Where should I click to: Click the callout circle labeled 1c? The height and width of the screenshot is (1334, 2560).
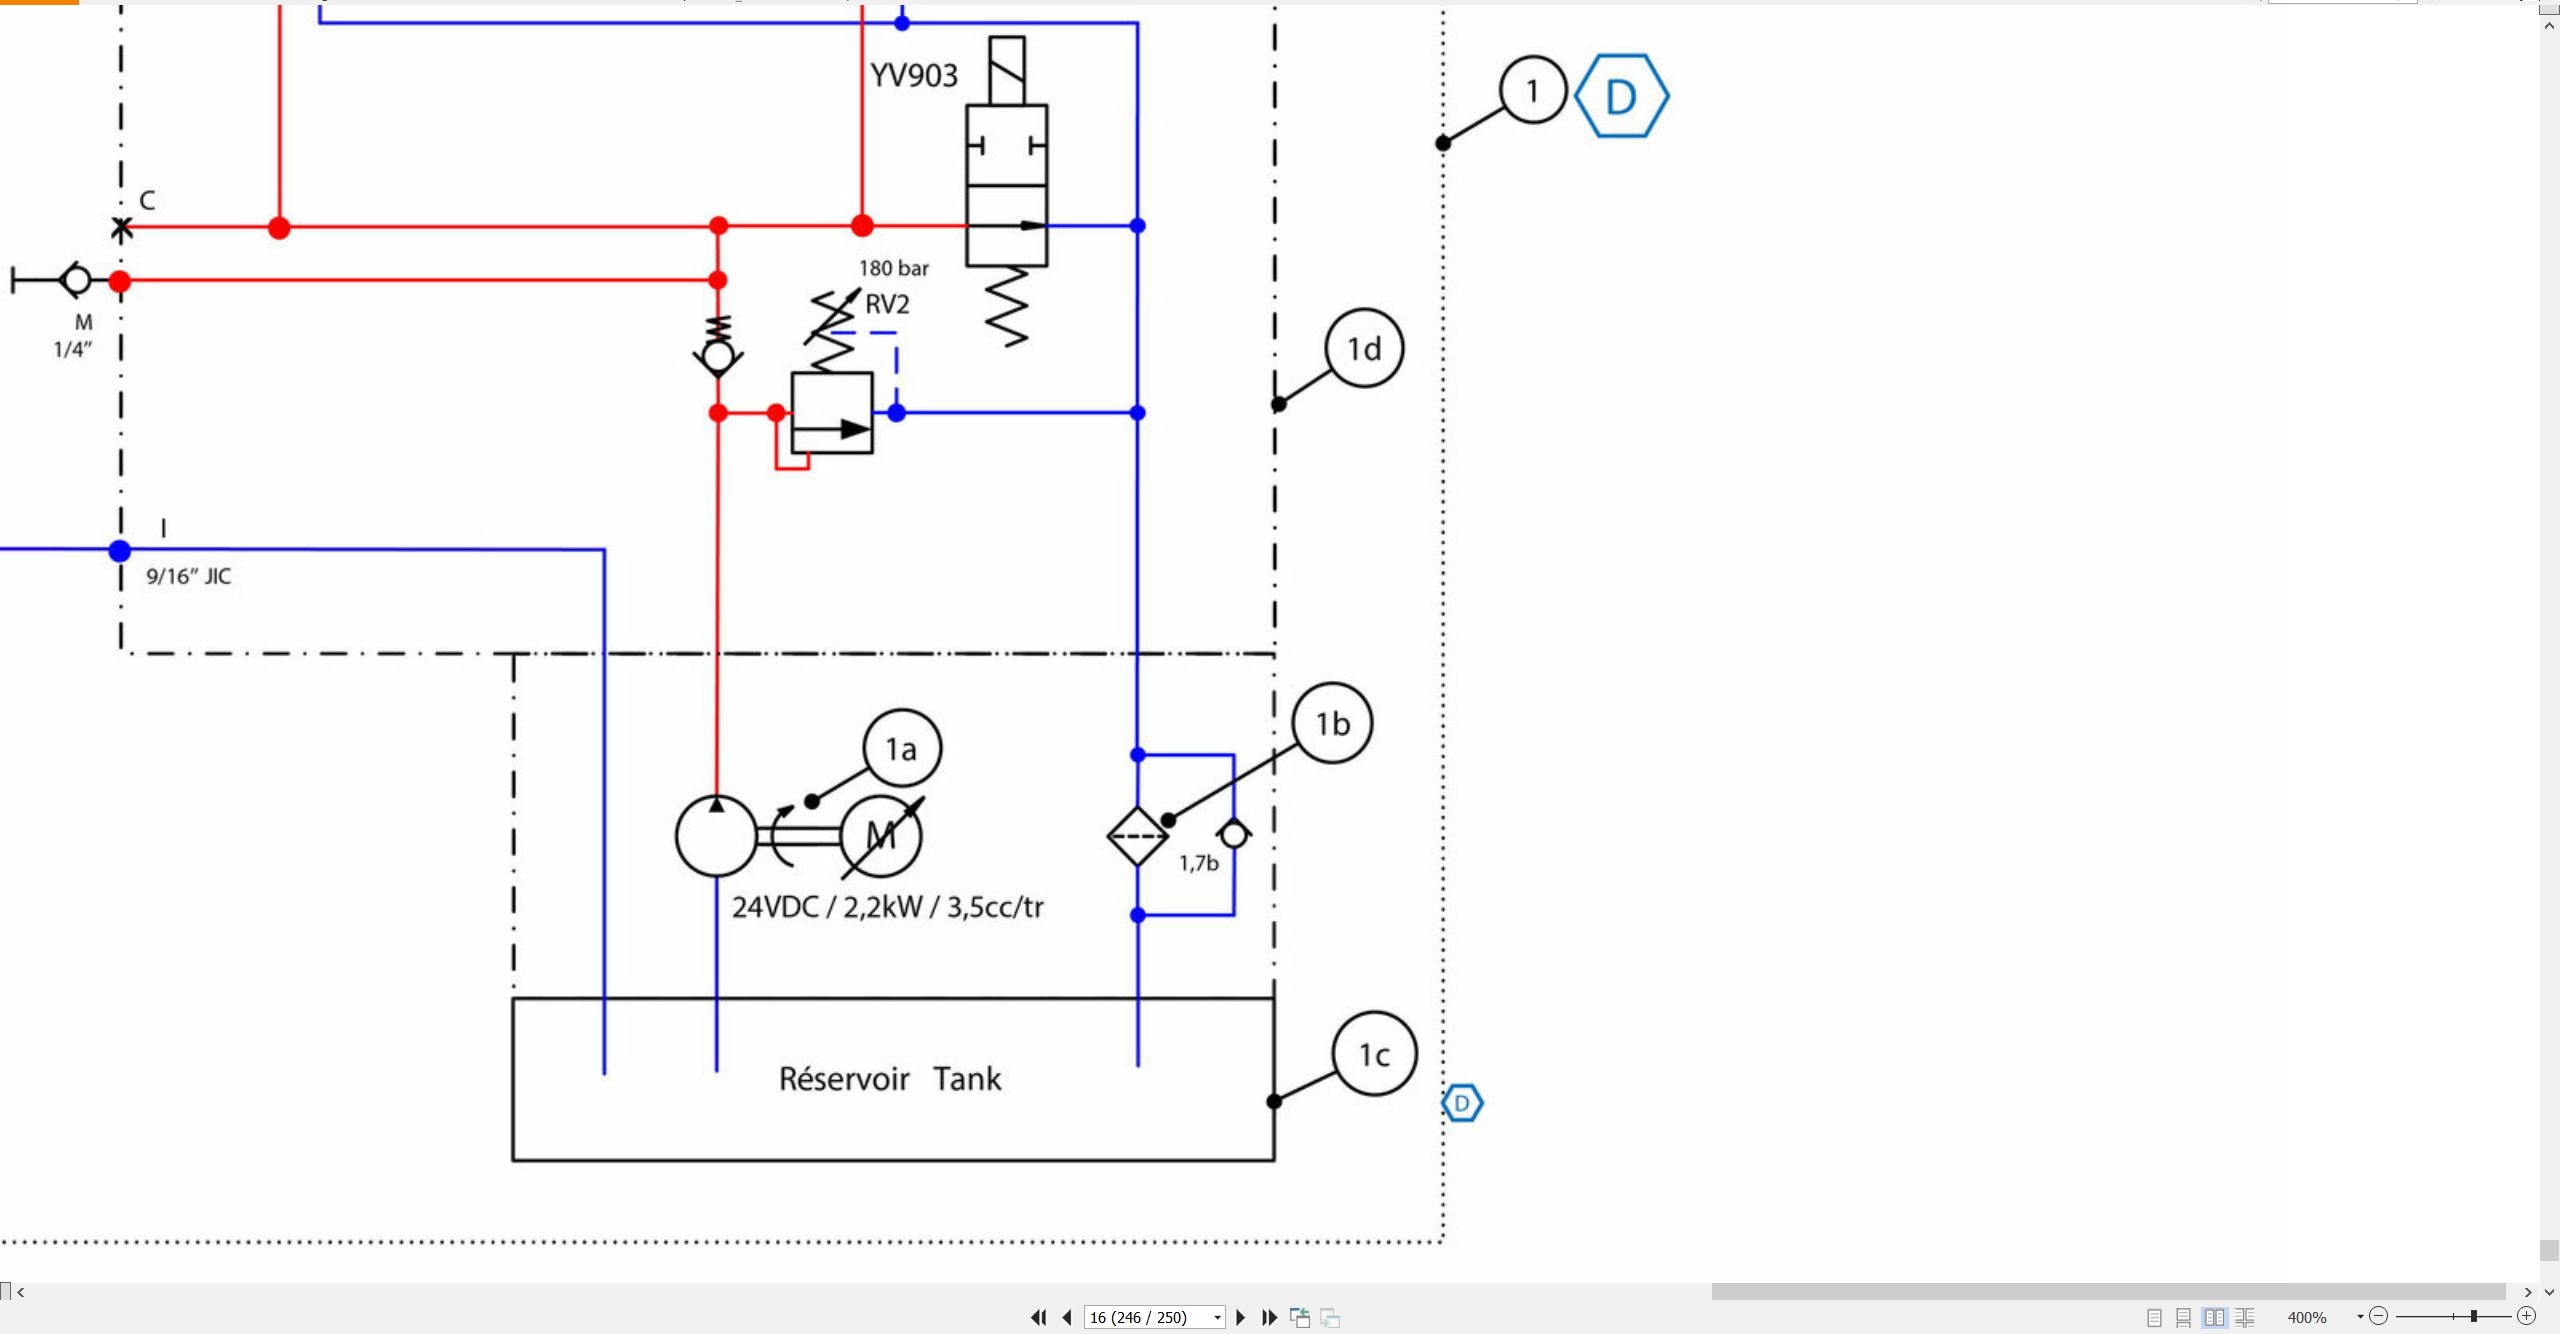pyautogui.click(x=1375, y=1054)
